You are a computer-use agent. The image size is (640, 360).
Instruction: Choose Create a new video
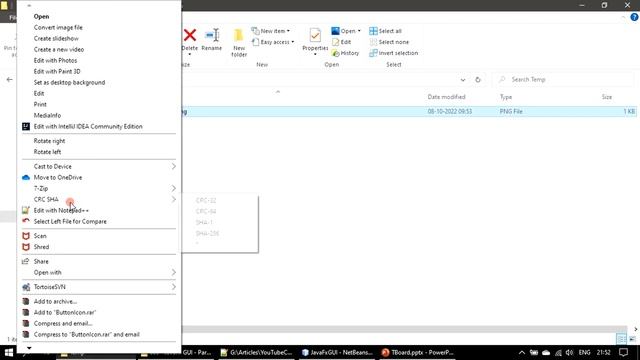pos(99,50)
